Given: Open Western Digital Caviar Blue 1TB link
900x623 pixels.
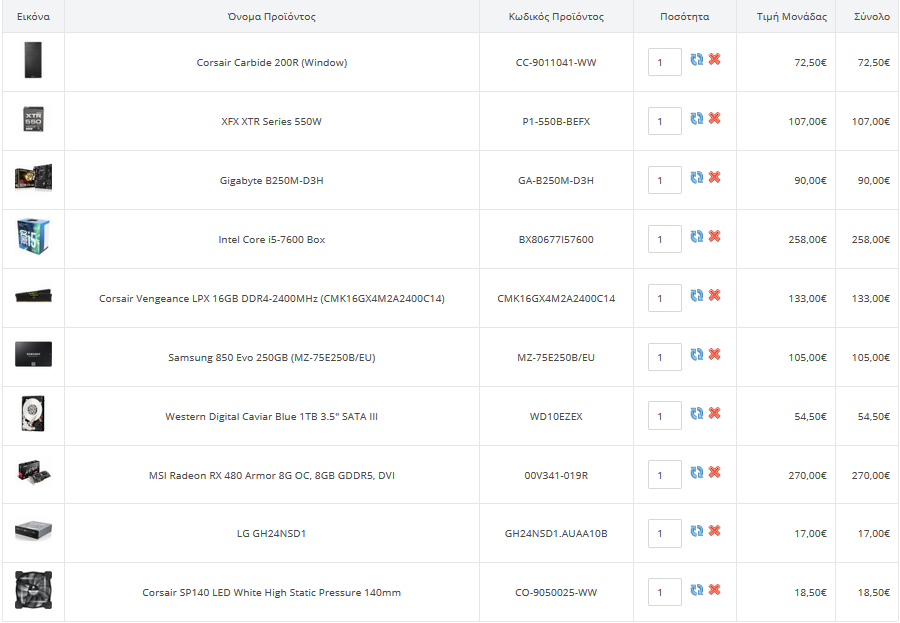Looking at the screenshot, I should [271, 416].
